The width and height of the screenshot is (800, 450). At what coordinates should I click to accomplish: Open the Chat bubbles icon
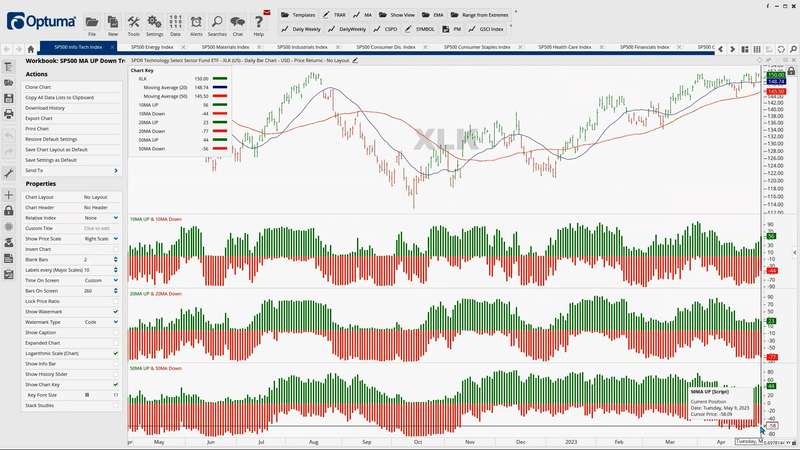pos(238,22)
